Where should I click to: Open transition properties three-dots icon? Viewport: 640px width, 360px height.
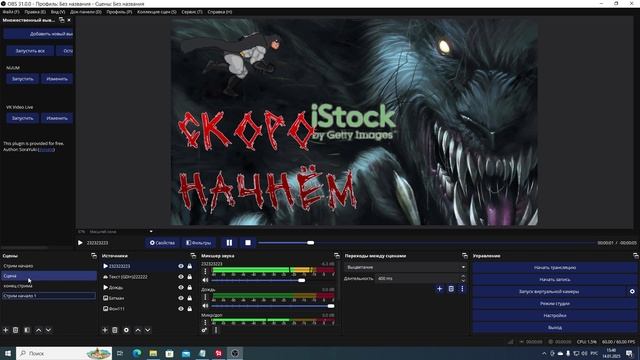coord(462,289)
